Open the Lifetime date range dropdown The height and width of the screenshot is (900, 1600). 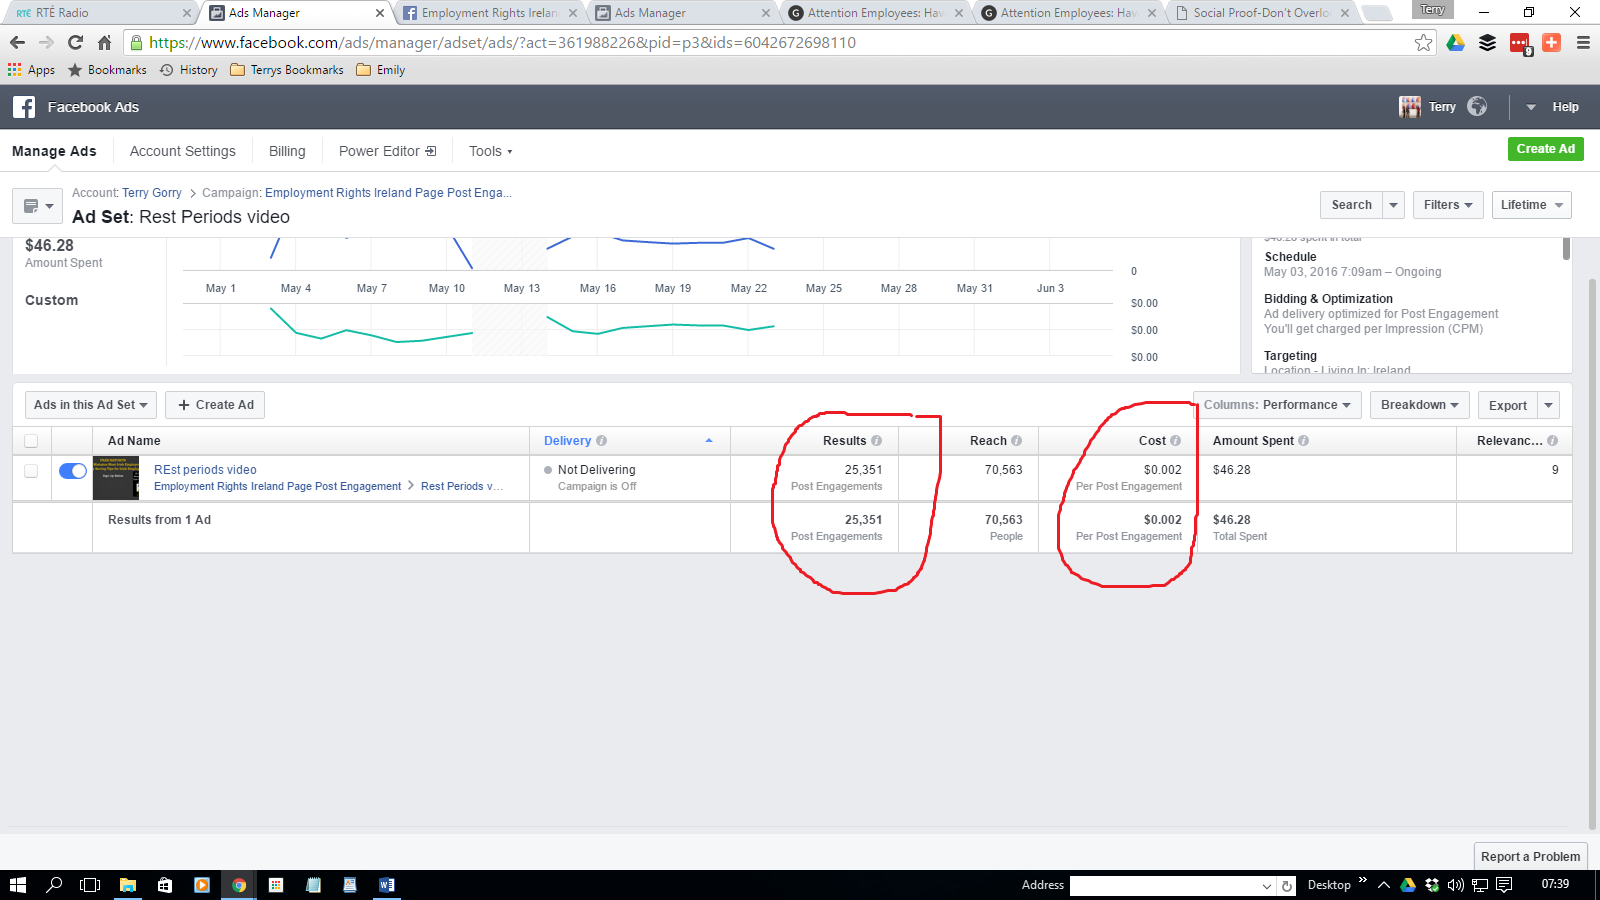coord(1531,205)
